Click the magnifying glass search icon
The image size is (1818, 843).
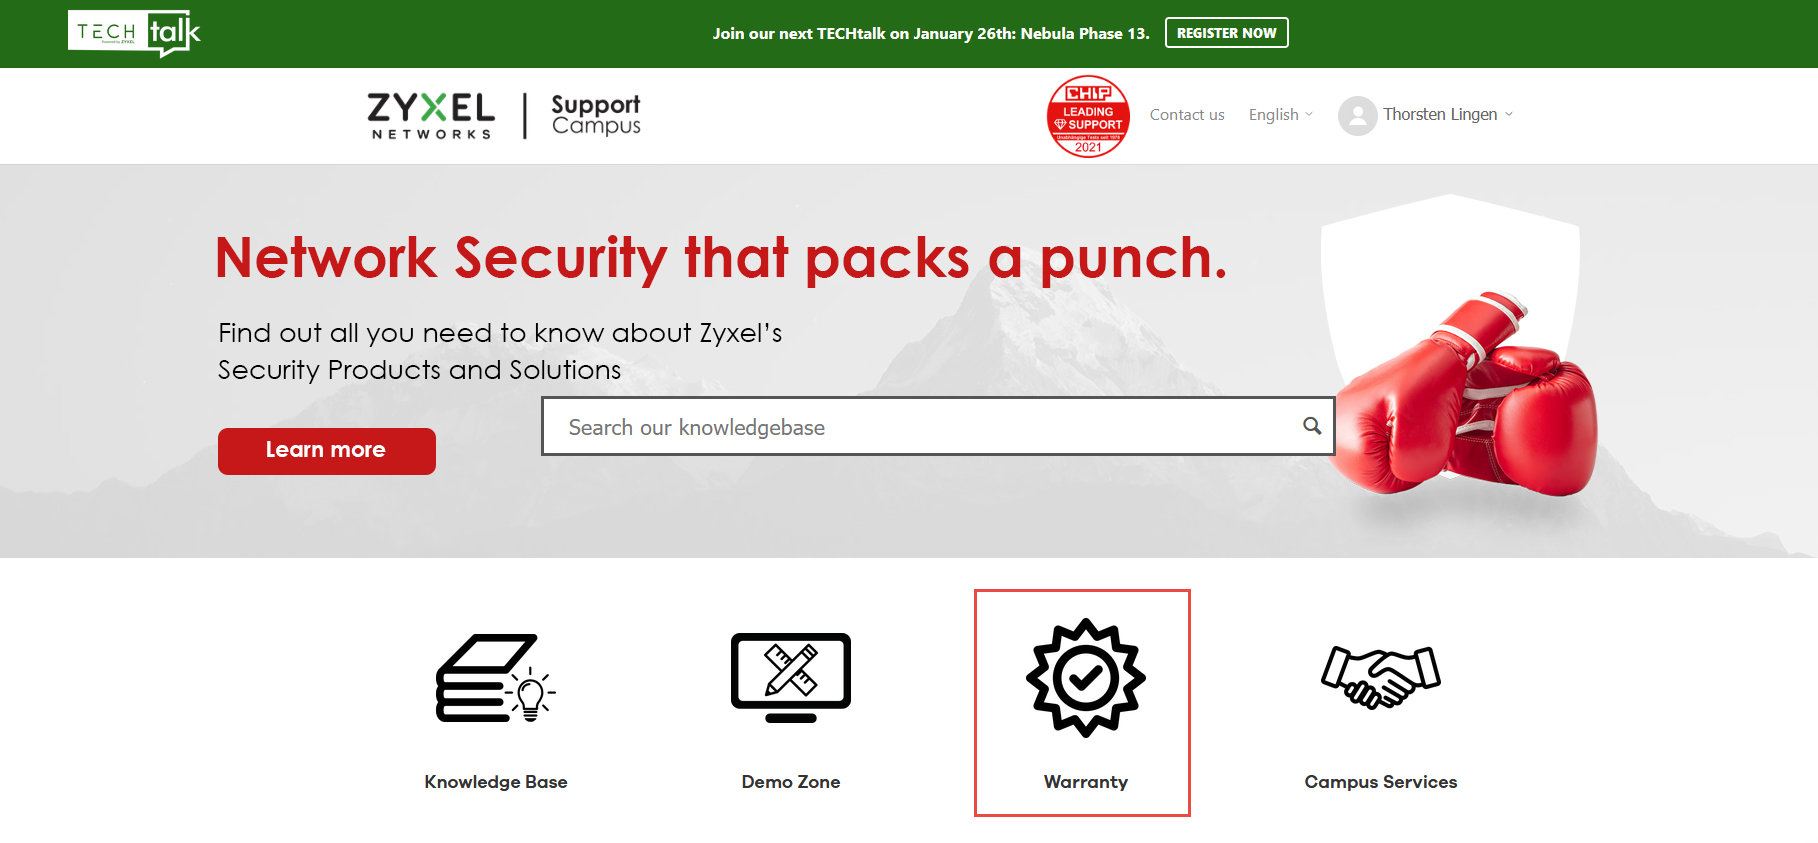pyautogui.click(x=1312, y=426)
